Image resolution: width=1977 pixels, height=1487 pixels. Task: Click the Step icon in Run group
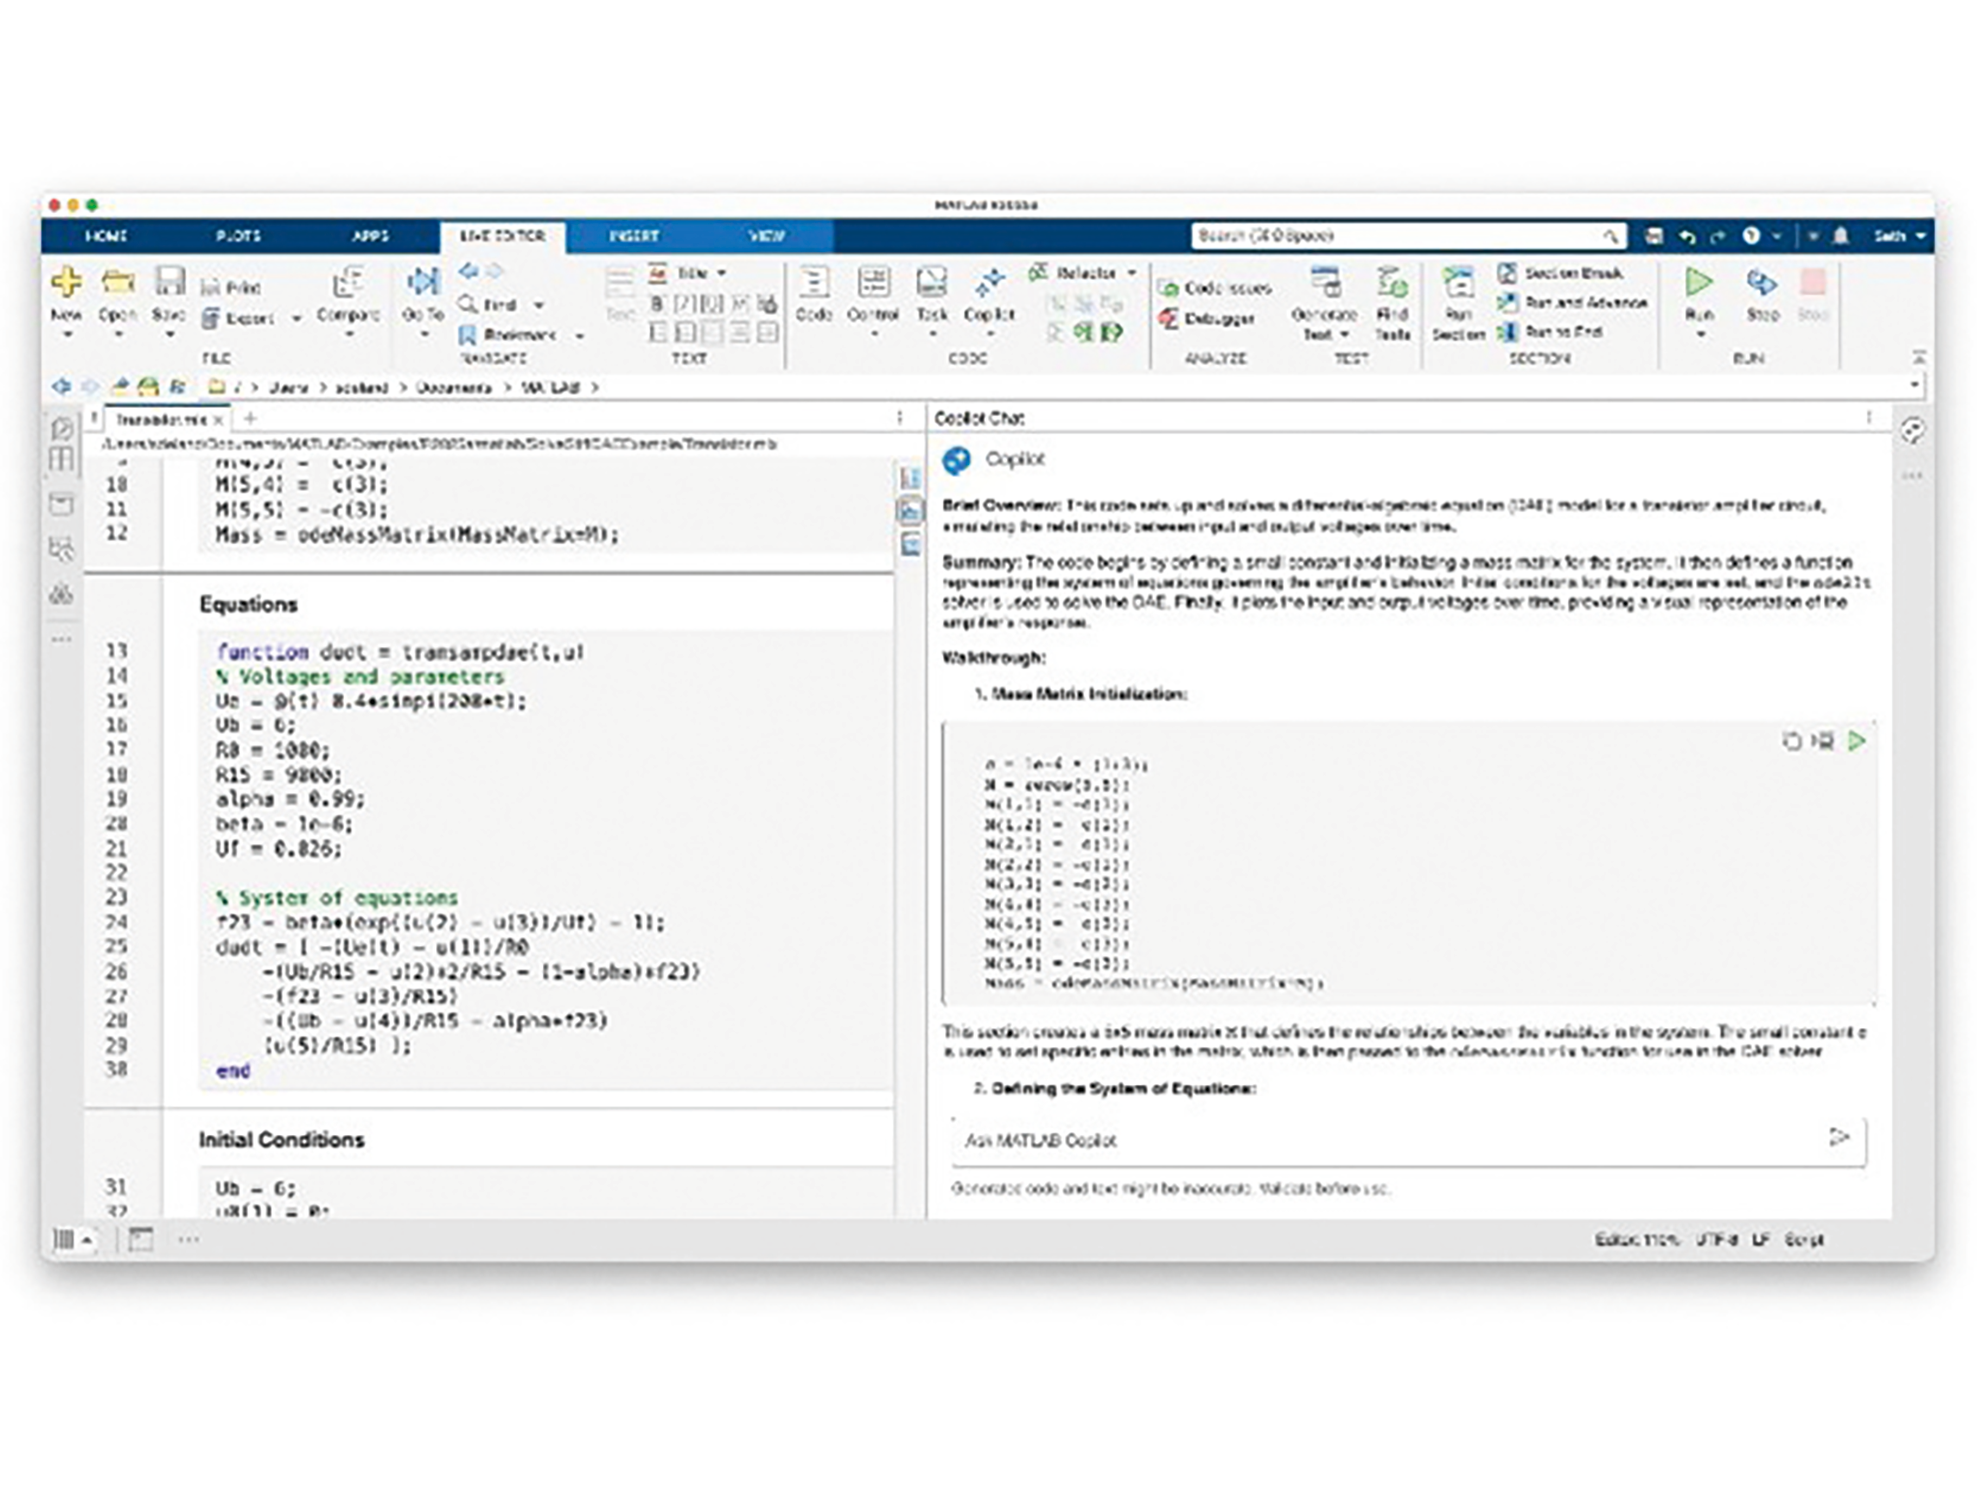[1762, 282]
